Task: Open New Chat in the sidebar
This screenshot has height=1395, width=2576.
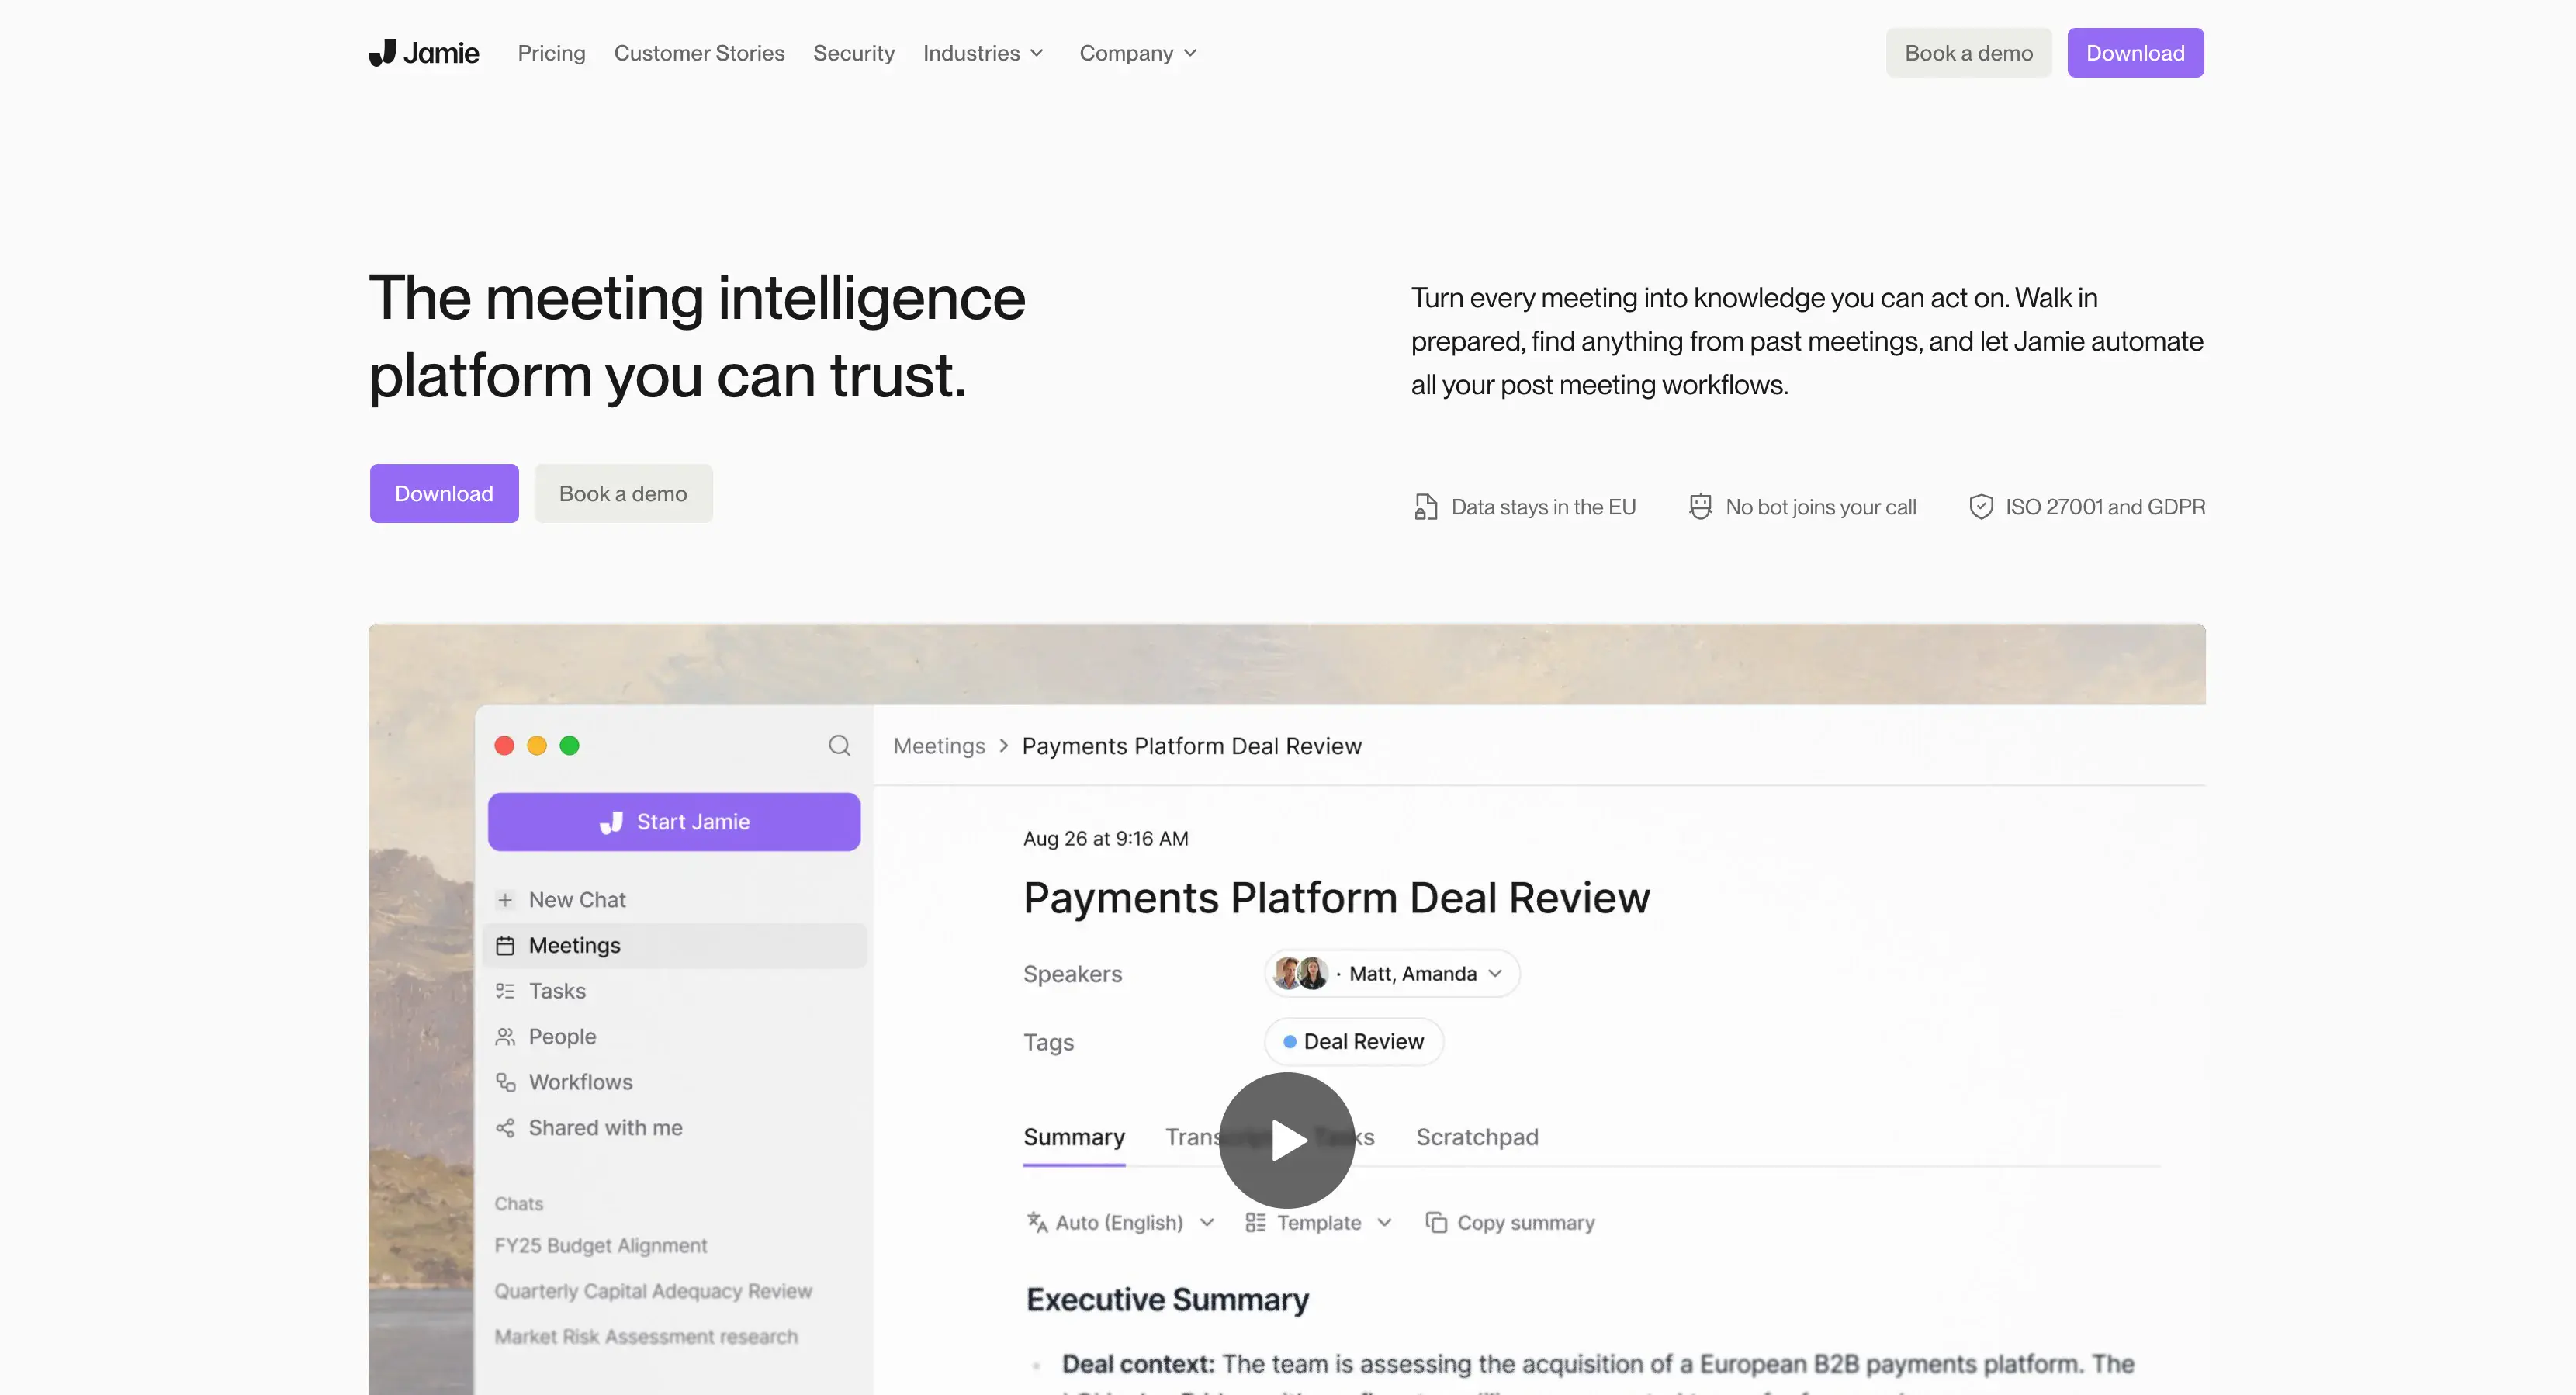Action: pos(577,900)
